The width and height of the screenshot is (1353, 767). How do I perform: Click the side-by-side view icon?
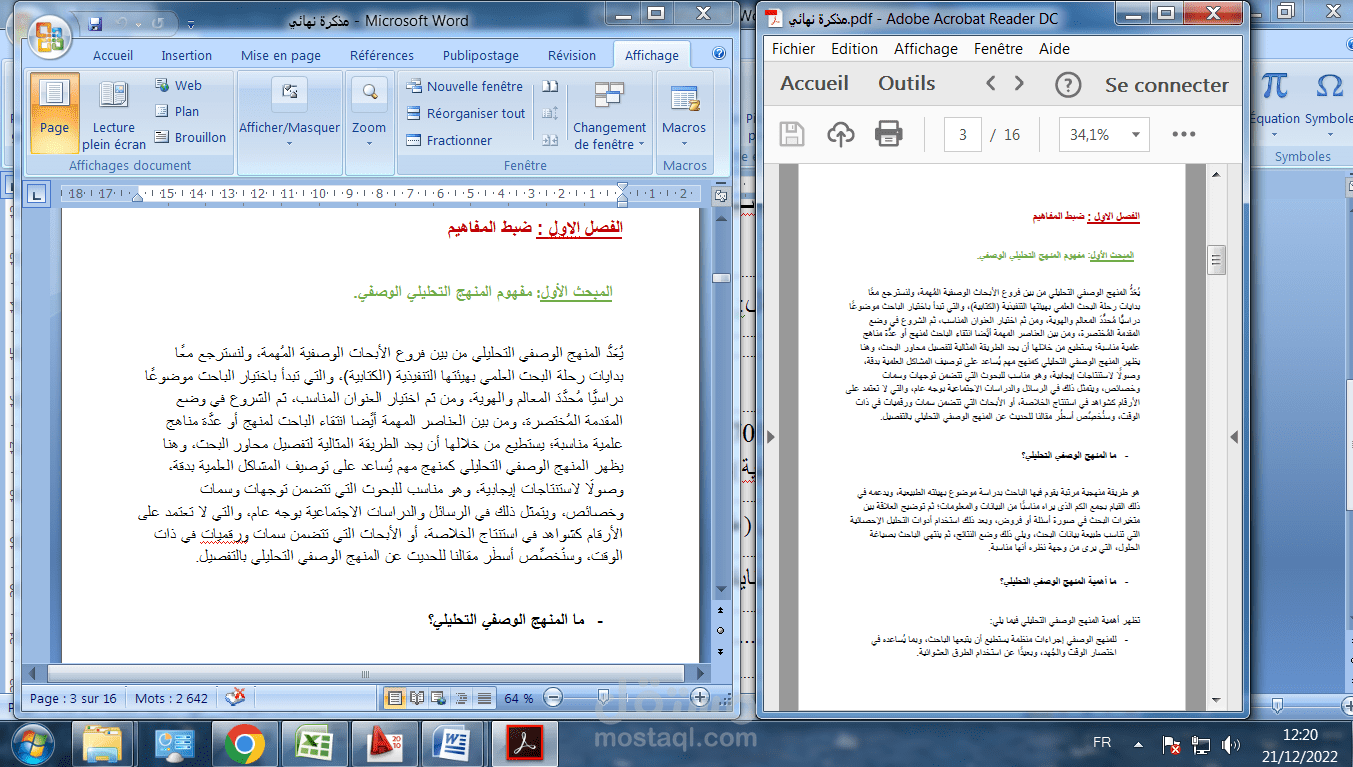(x=549, y=87)
